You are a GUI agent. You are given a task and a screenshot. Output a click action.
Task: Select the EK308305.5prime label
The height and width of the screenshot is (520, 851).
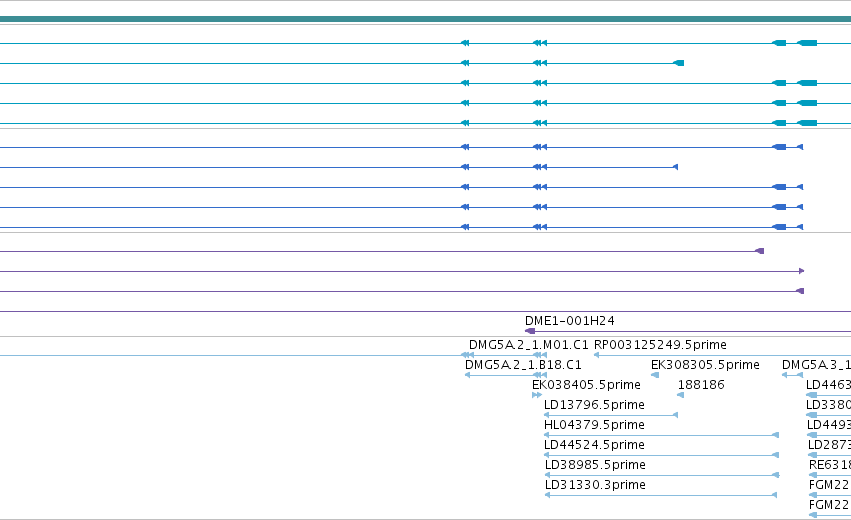705,365
